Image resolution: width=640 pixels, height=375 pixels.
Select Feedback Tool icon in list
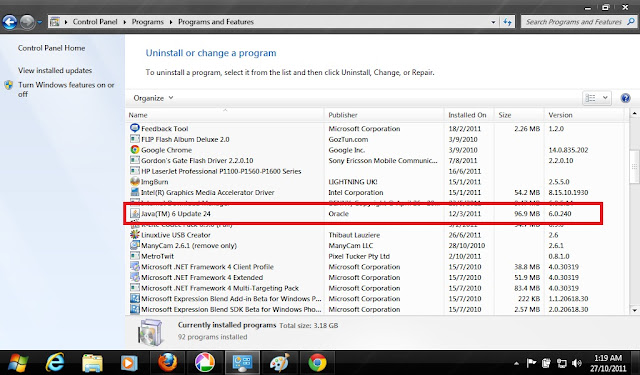[135, 128]
